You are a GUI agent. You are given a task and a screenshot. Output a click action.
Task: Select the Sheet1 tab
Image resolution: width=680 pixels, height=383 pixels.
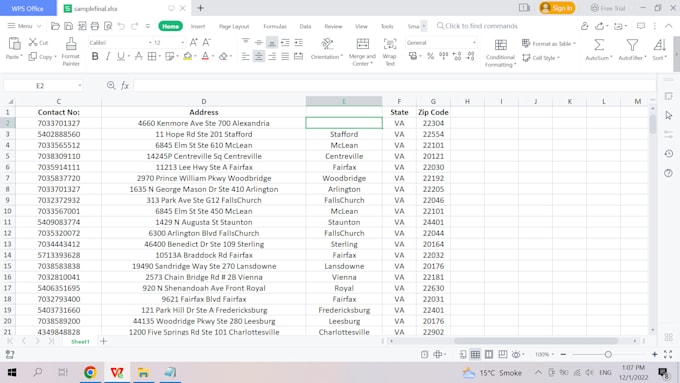[x=80, y=341]
